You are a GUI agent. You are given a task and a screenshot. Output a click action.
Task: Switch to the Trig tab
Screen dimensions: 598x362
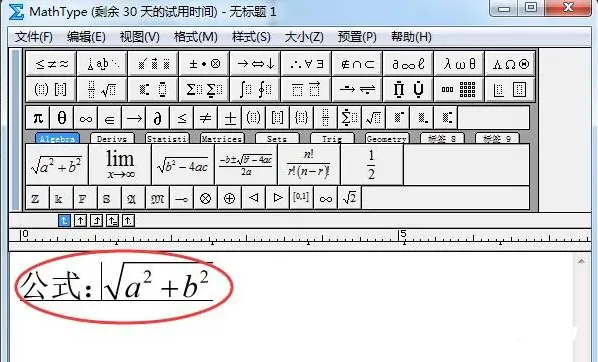coord(332,138)
